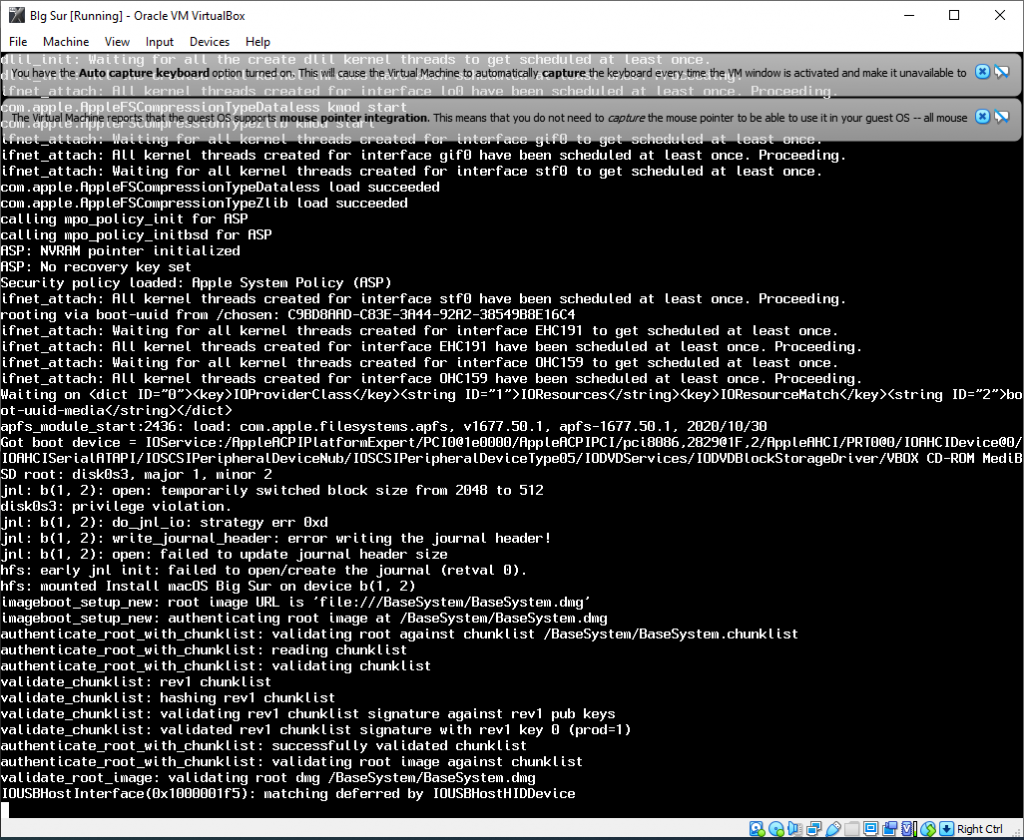Open the Input menu
The image size is (1024, 840).
(x=159, y=42)
